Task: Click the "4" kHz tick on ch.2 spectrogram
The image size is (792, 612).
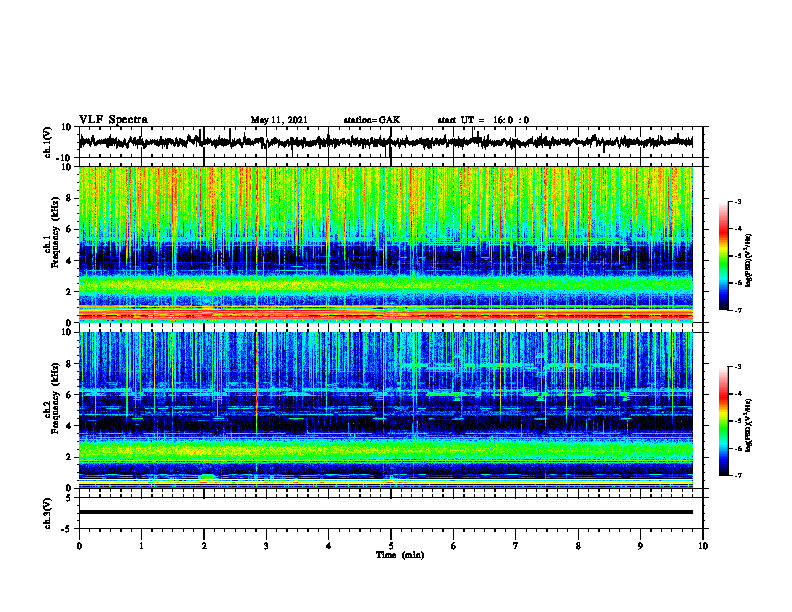Action: click(x=70, y=426)
